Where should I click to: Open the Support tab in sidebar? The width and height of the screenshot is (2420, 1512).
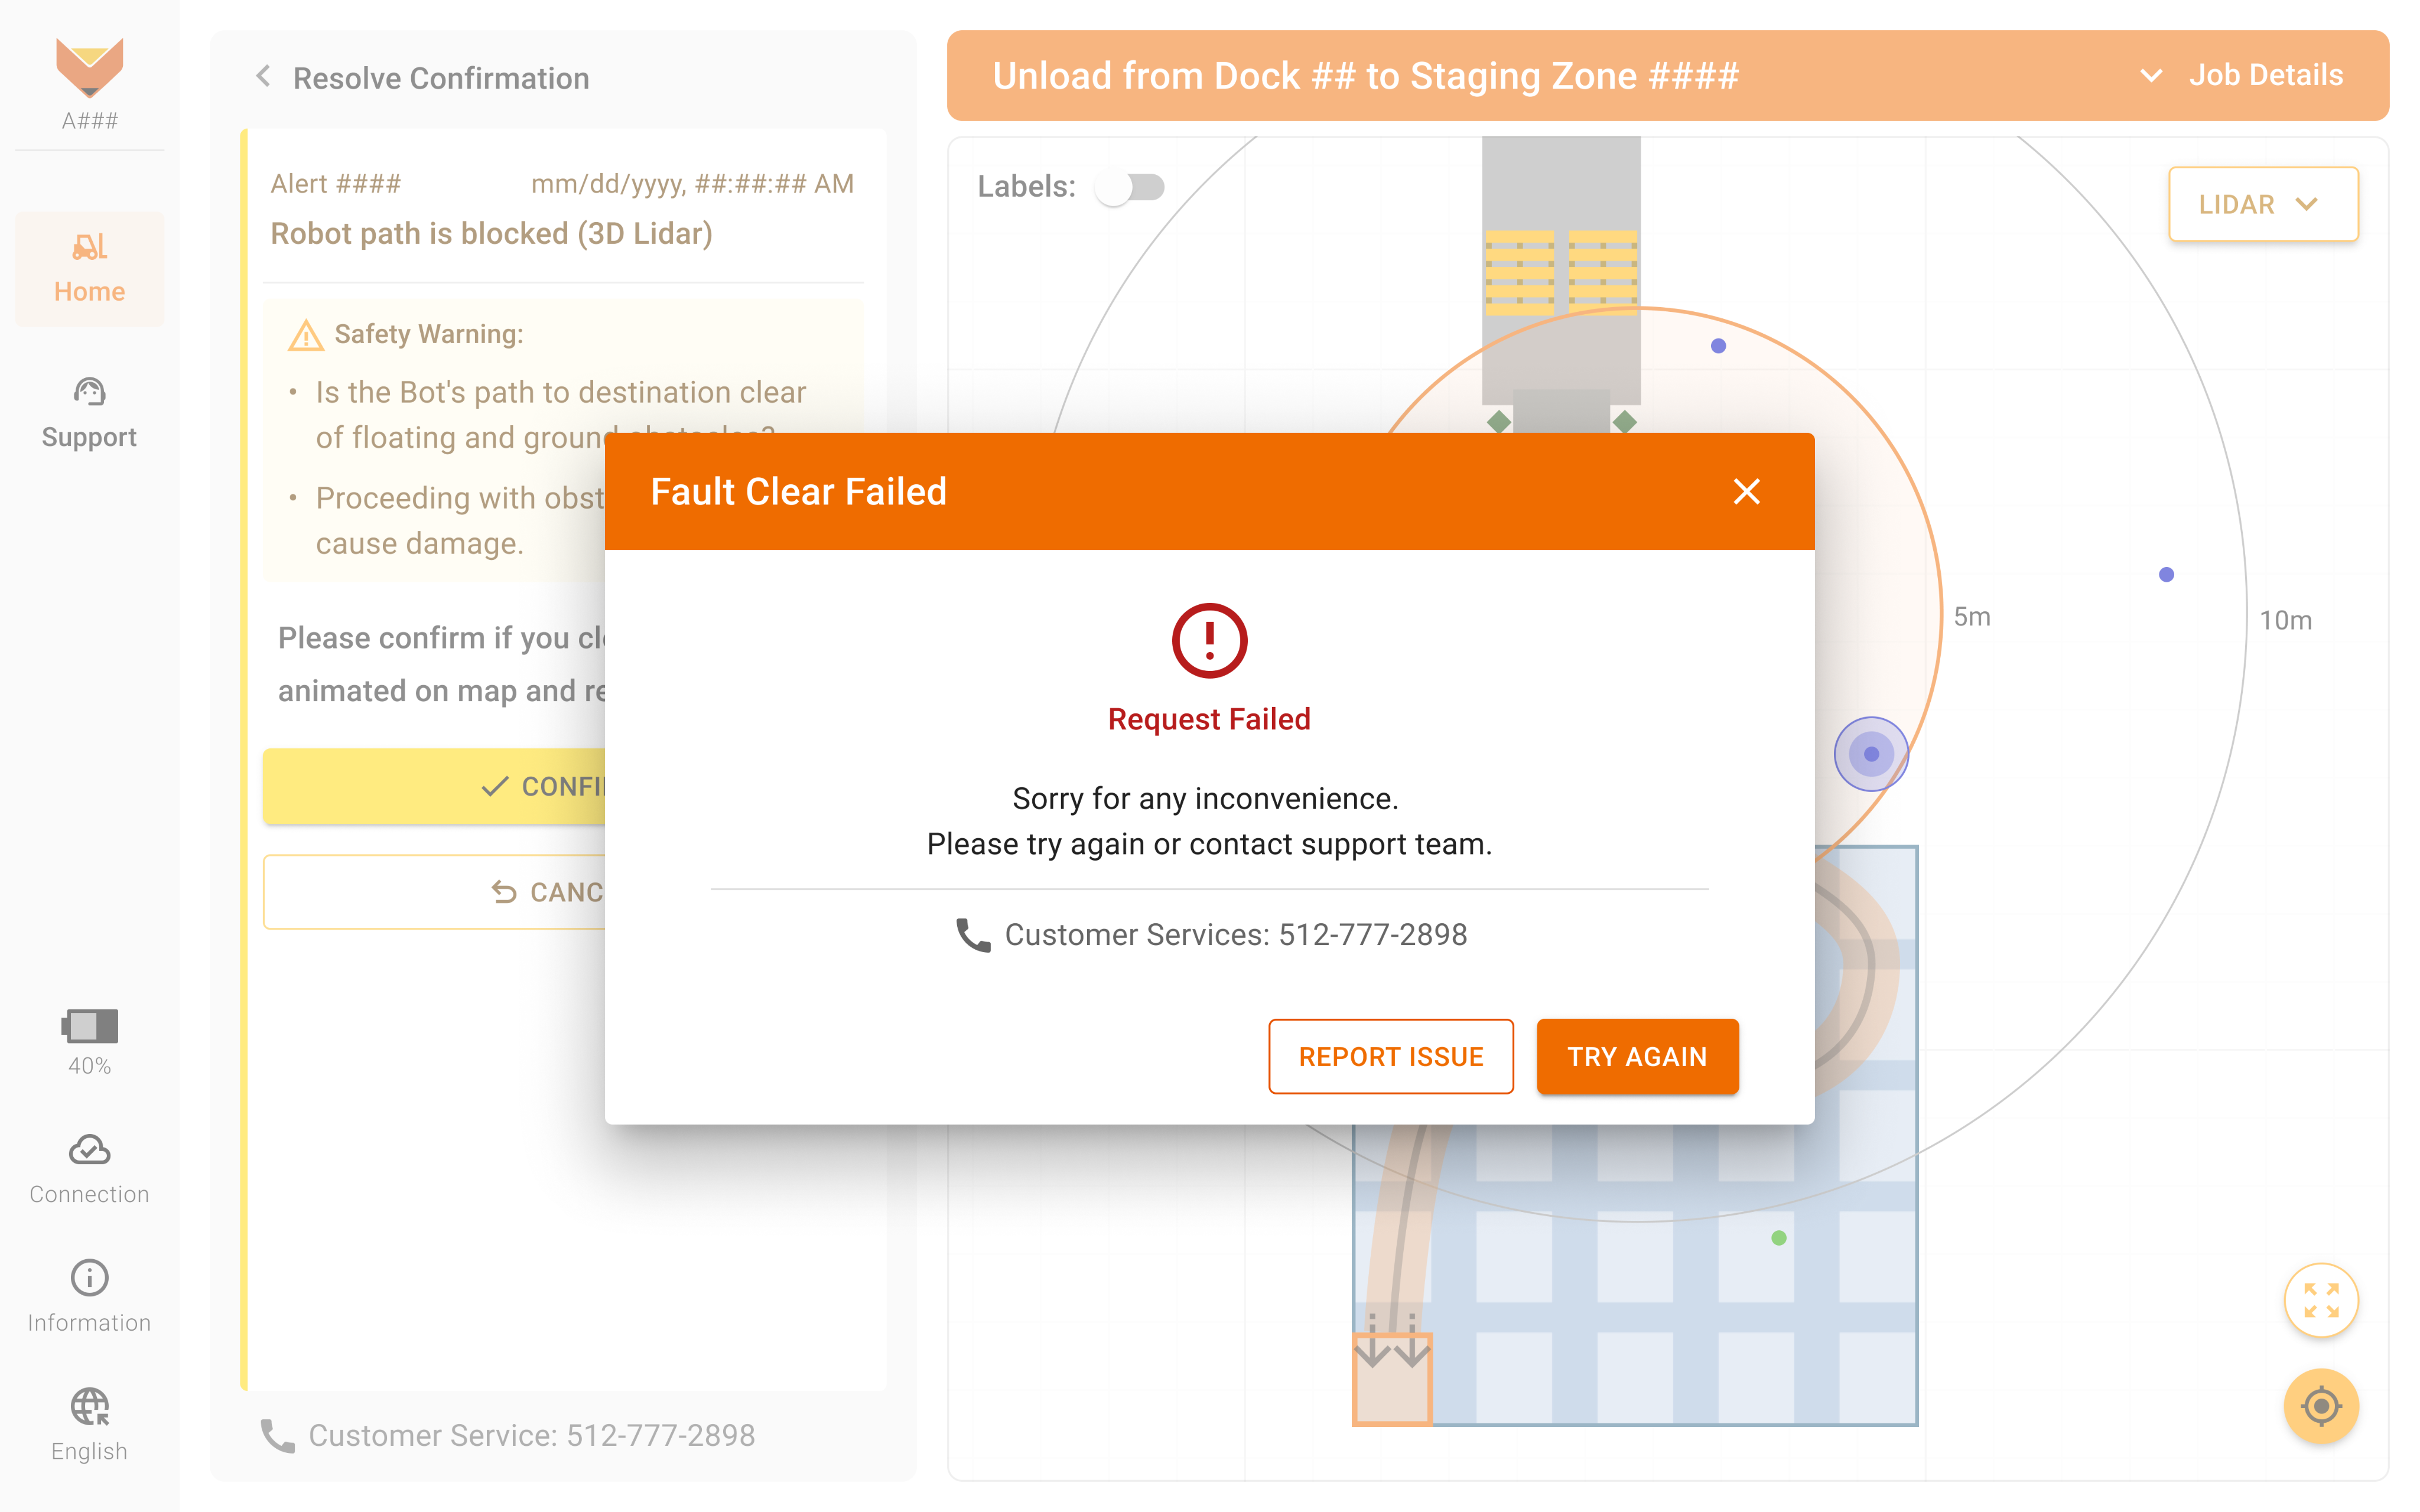coord(89,413)
